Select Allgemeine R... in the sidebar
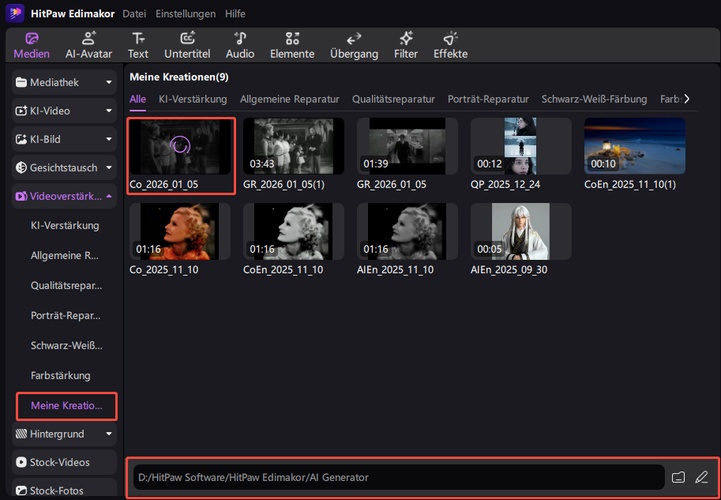721x500 pixels. tap(64, 255)
